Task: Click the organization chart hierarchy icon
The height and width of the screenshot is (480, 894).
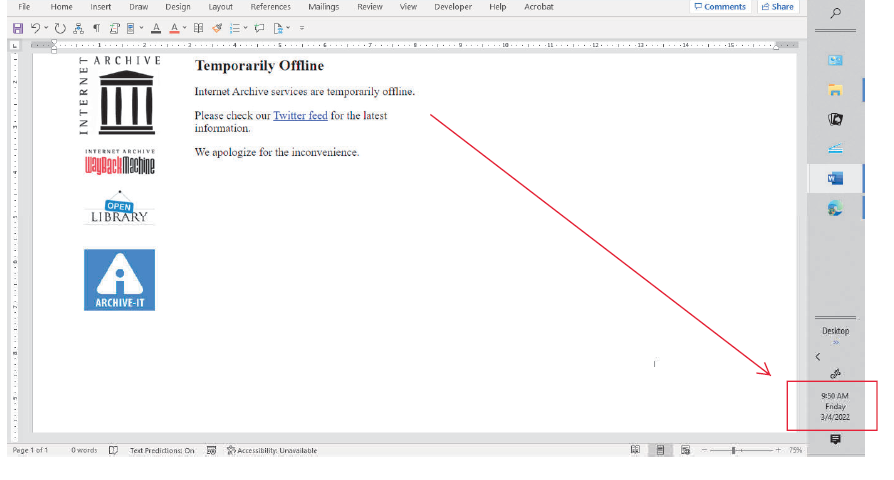Action: pos(78,28)
